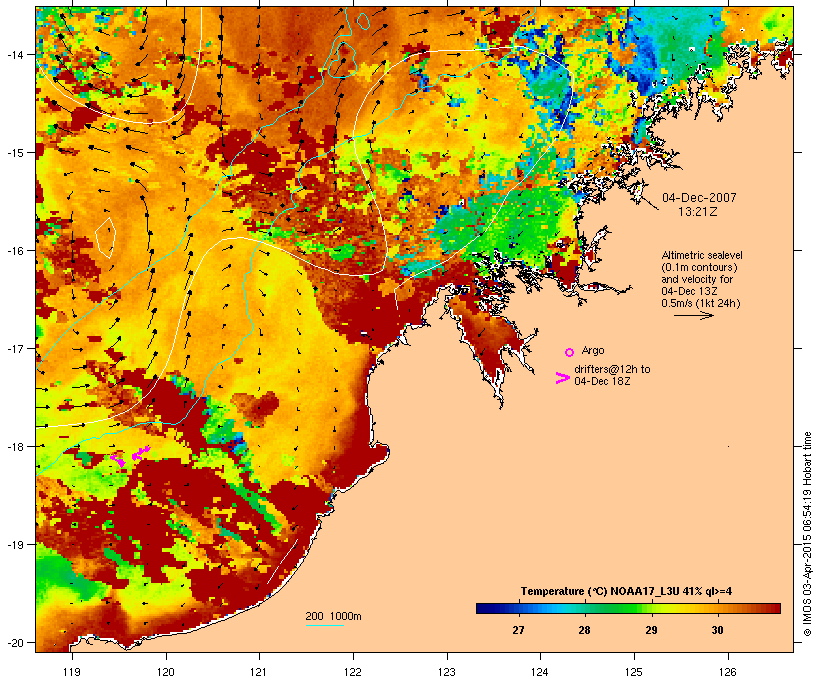The image size is (820, 680).
Task: Click the -14 latitude axis label
Action: (x=14, y=54)
